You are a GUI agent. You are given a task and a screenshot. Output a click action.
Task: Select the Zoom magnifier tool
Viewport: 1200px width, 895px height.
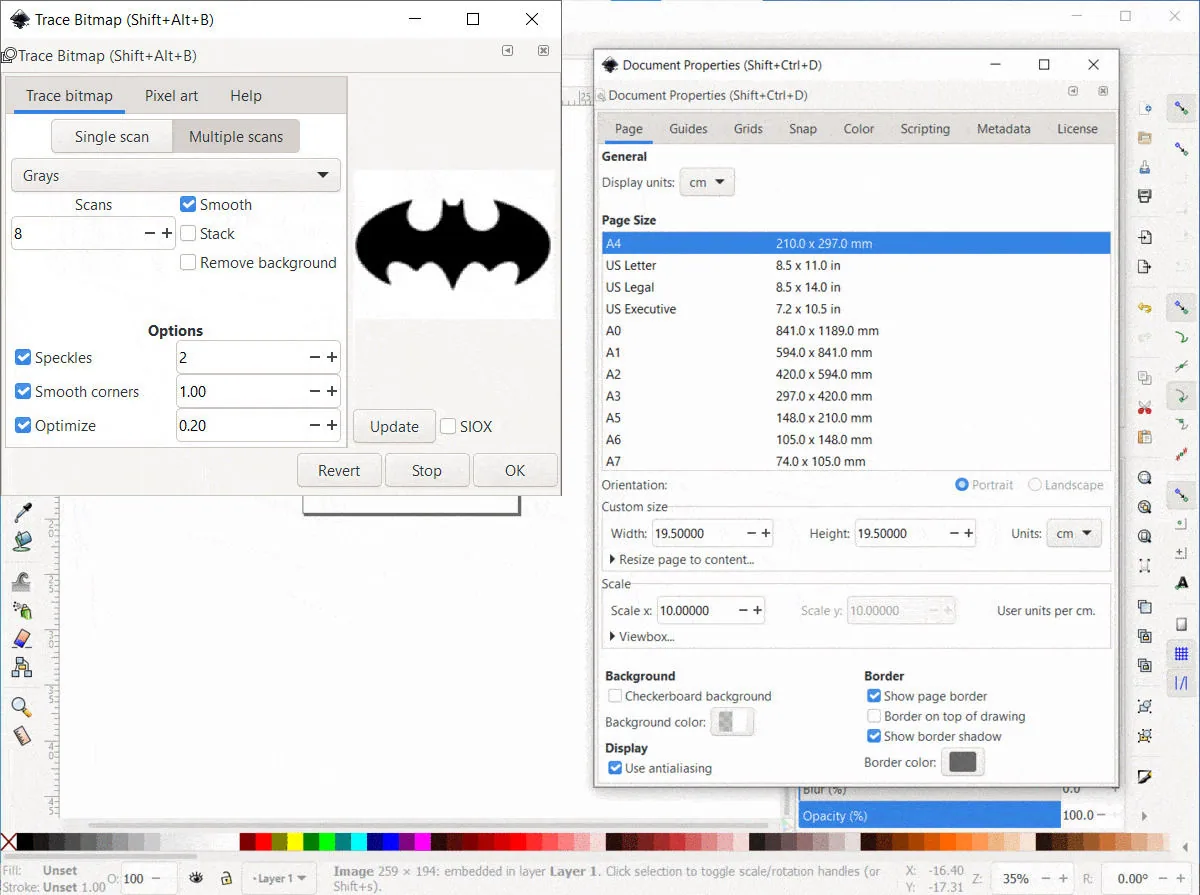click(21, 707)
